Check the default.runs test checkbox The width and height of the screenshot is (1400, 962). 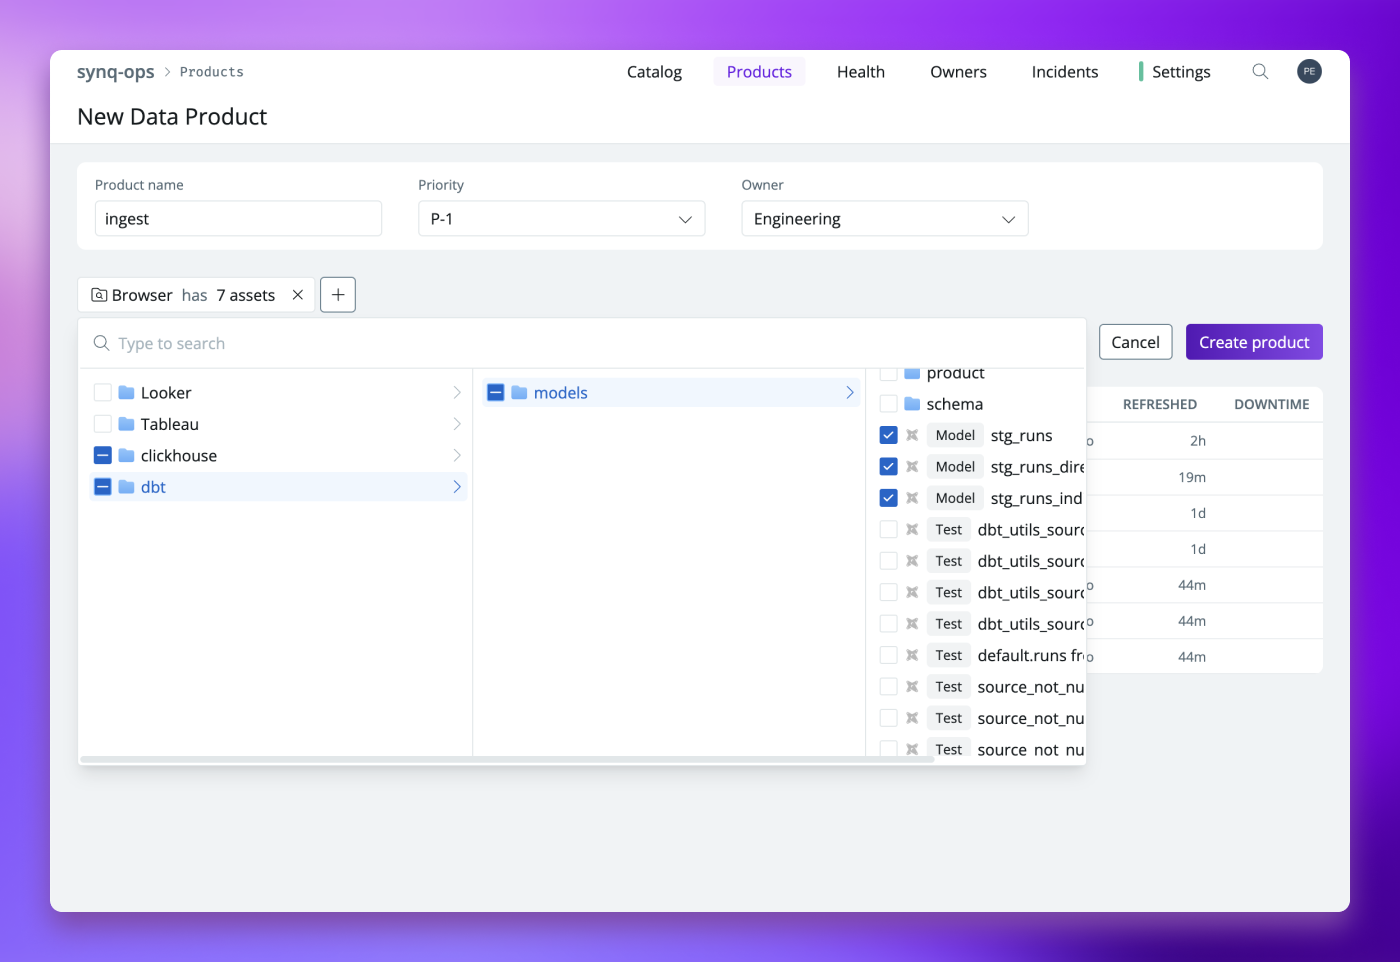888,655
